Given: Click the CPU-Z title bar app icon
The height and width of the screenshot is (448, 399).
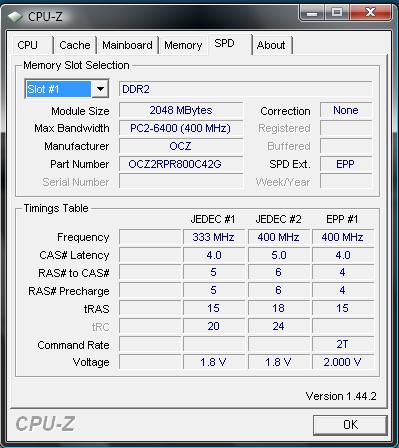Looking at the screenshot, I should pyautogui.click(x=14, y=16).
